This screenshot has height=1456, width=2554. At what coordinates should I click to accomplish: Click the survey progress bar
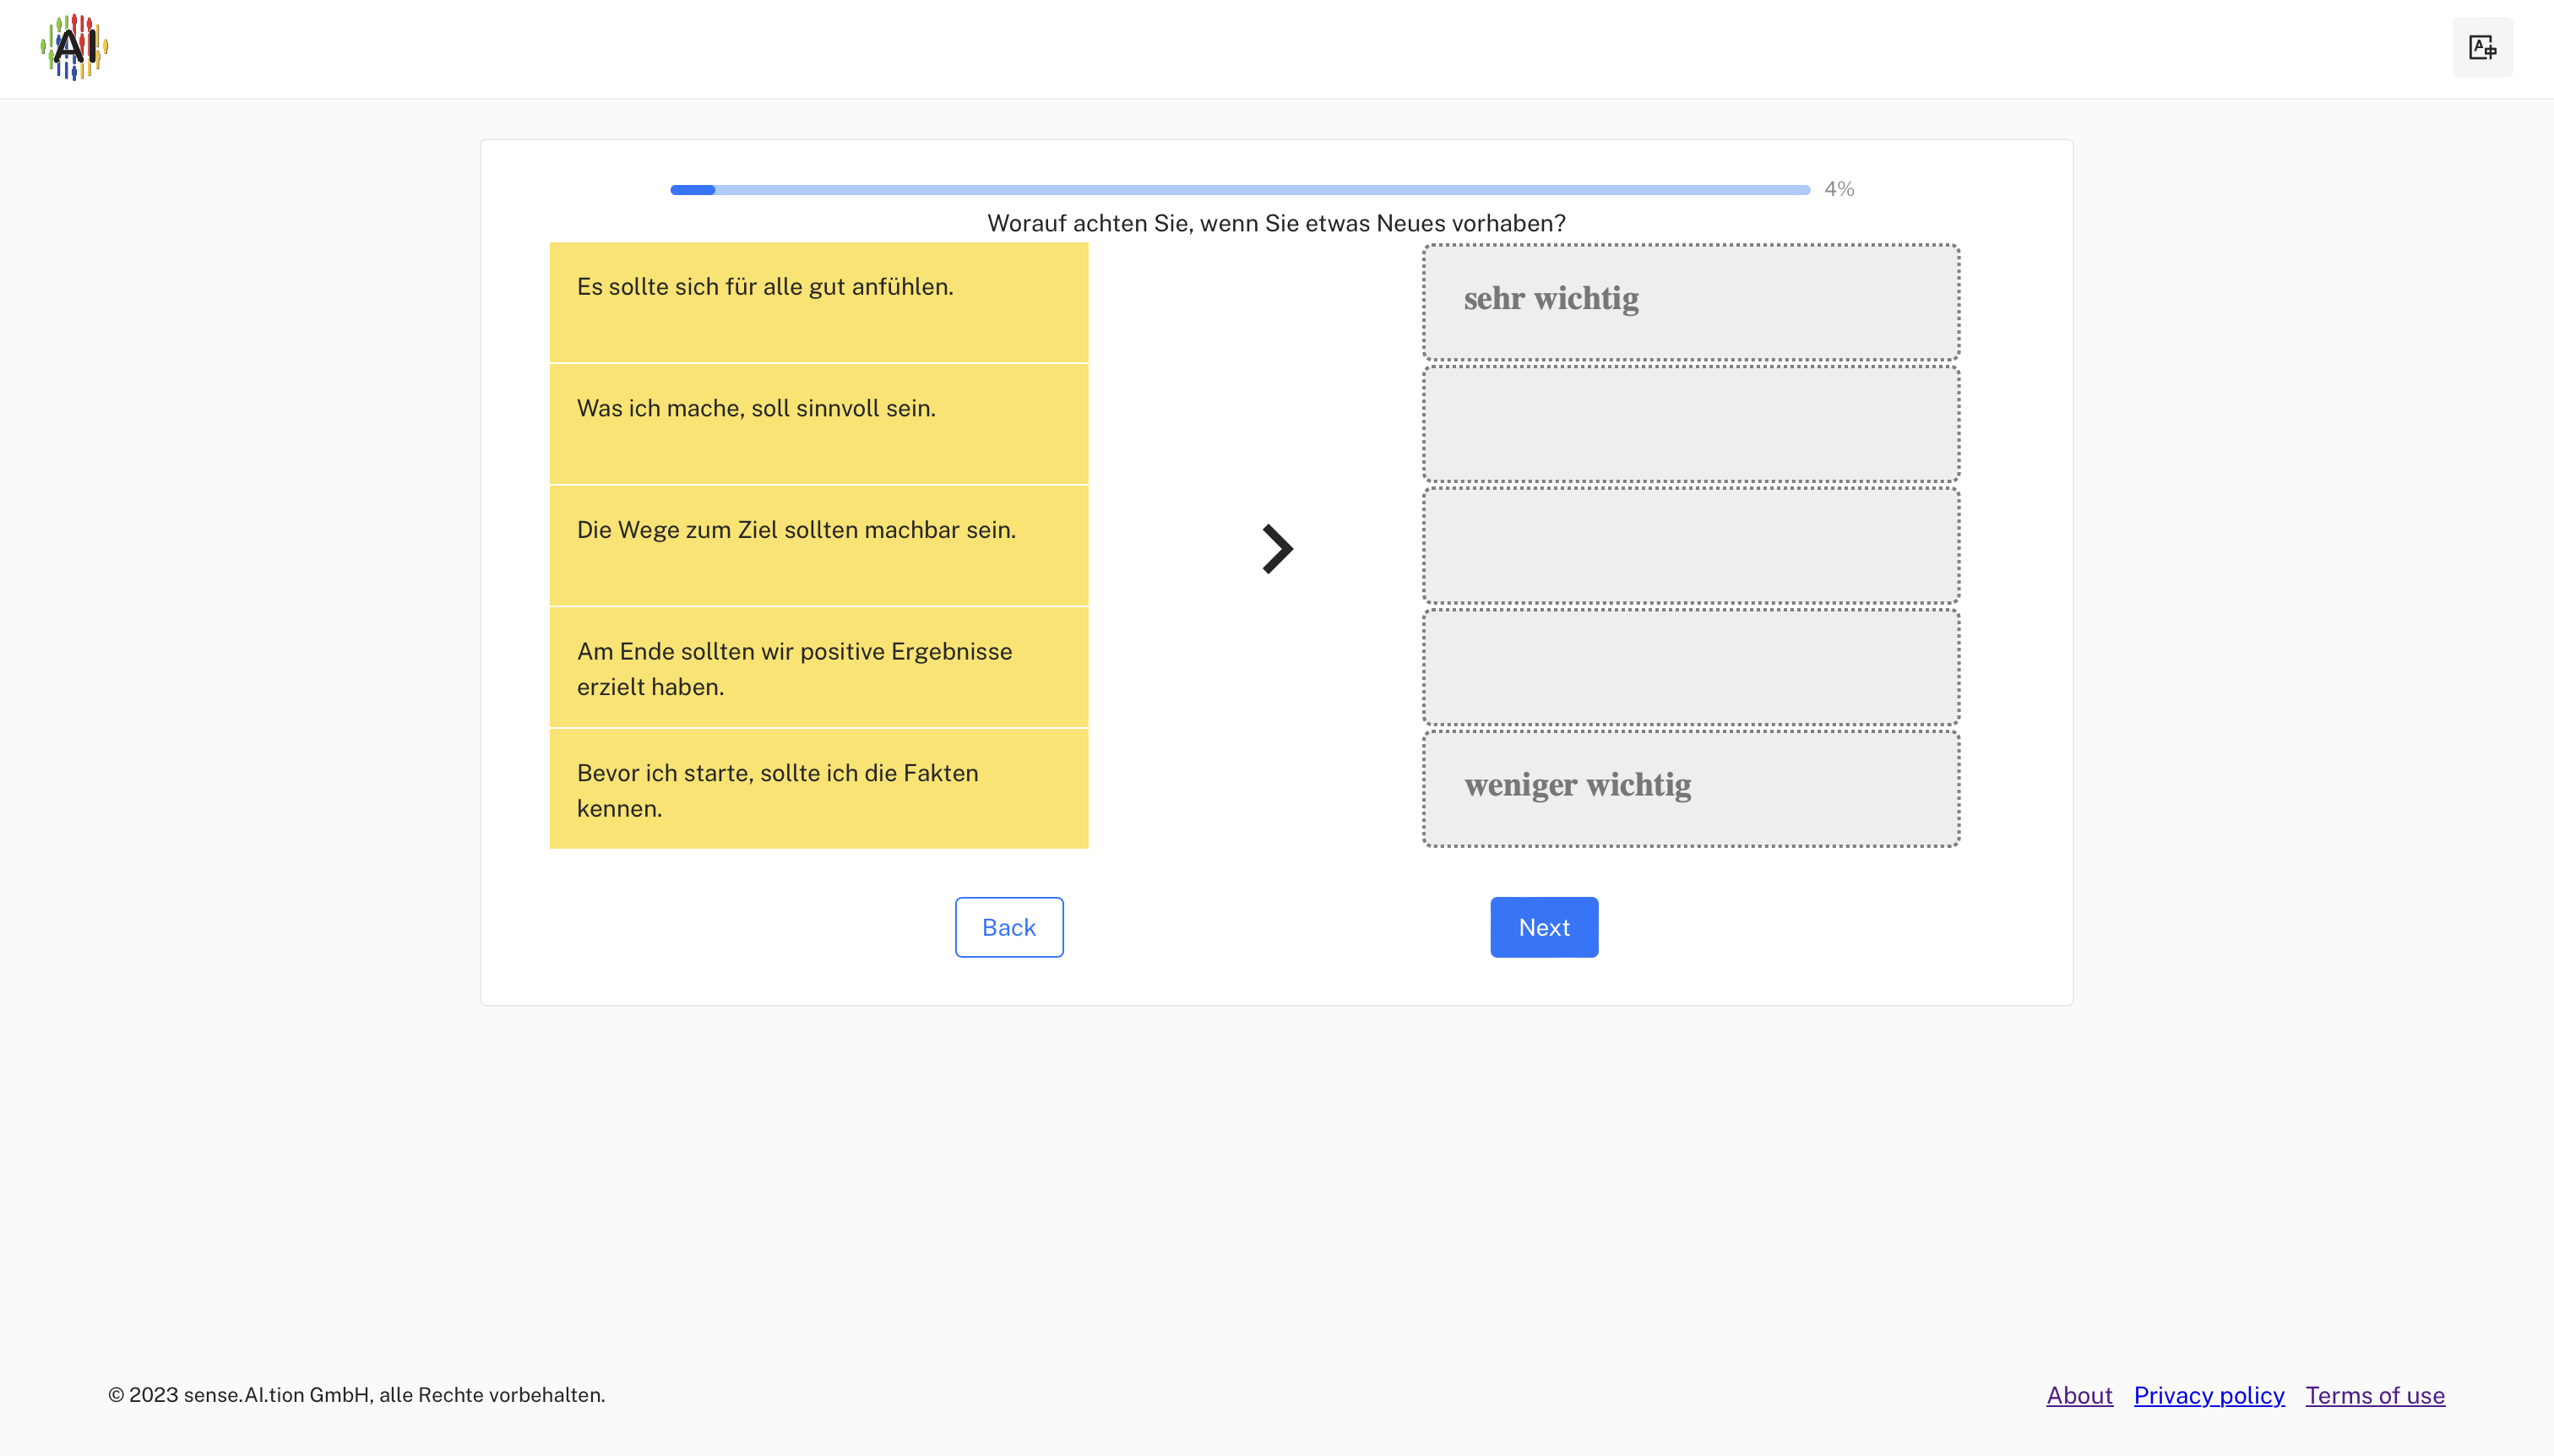(x=1240, y=189)
